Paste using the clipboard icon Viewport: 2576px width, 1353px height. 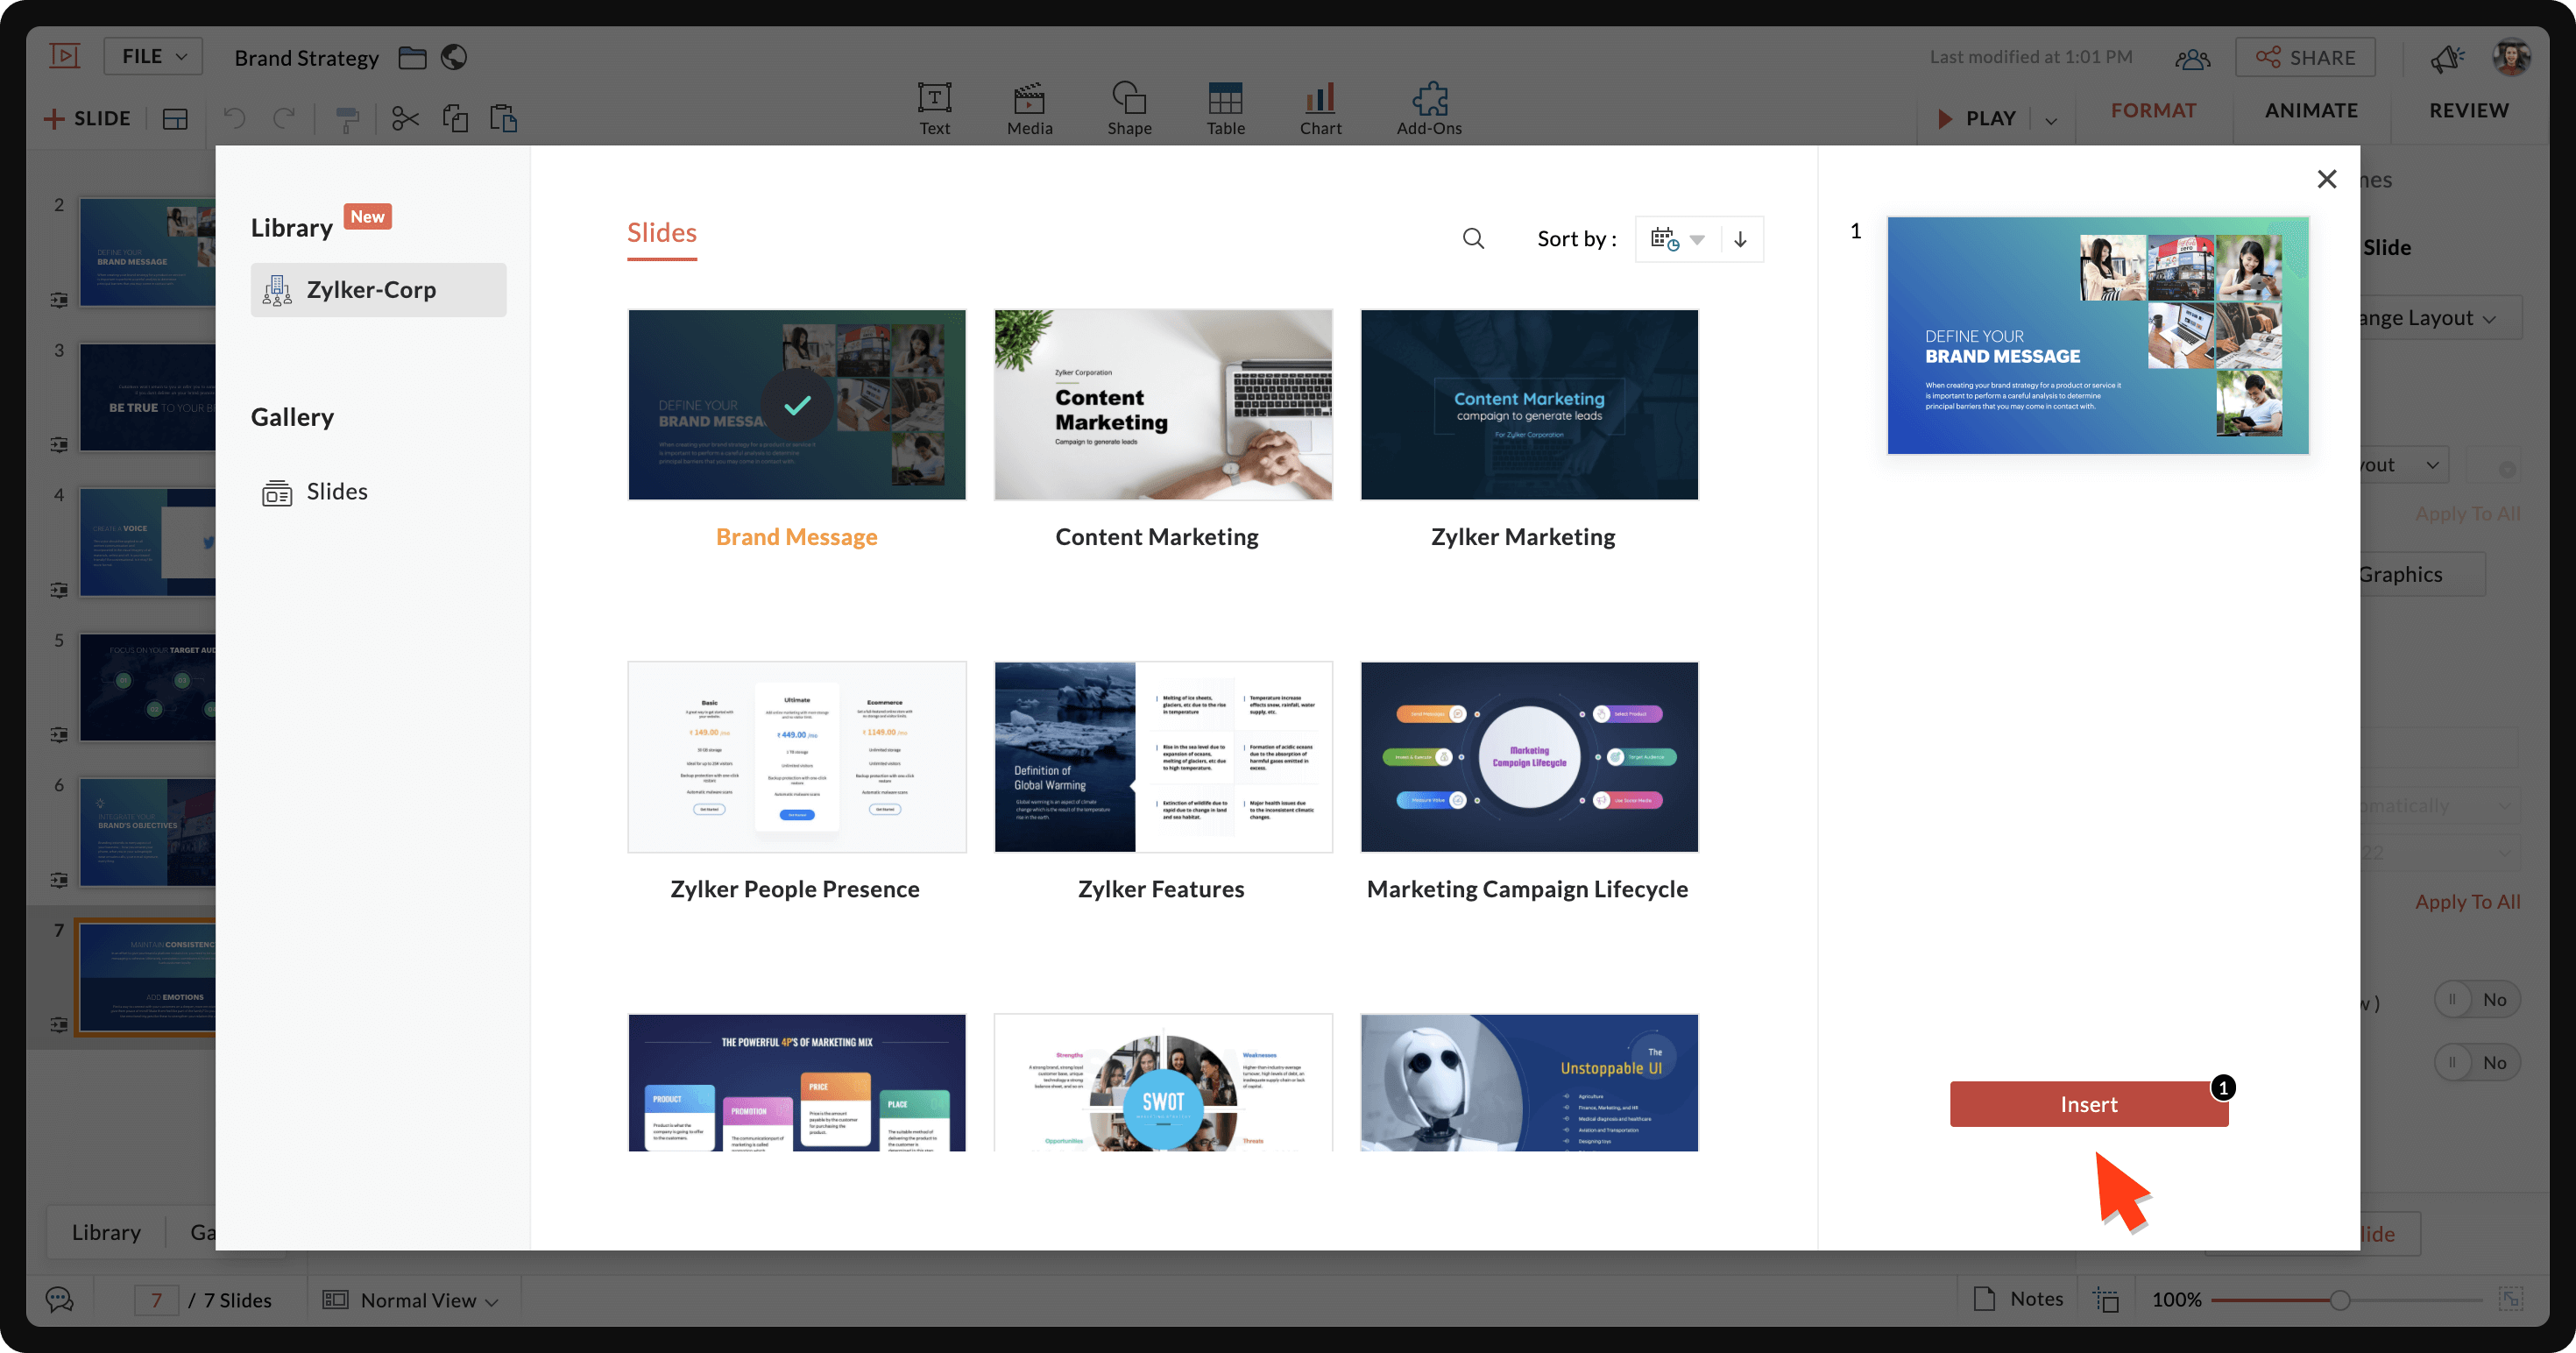[503, 119]
